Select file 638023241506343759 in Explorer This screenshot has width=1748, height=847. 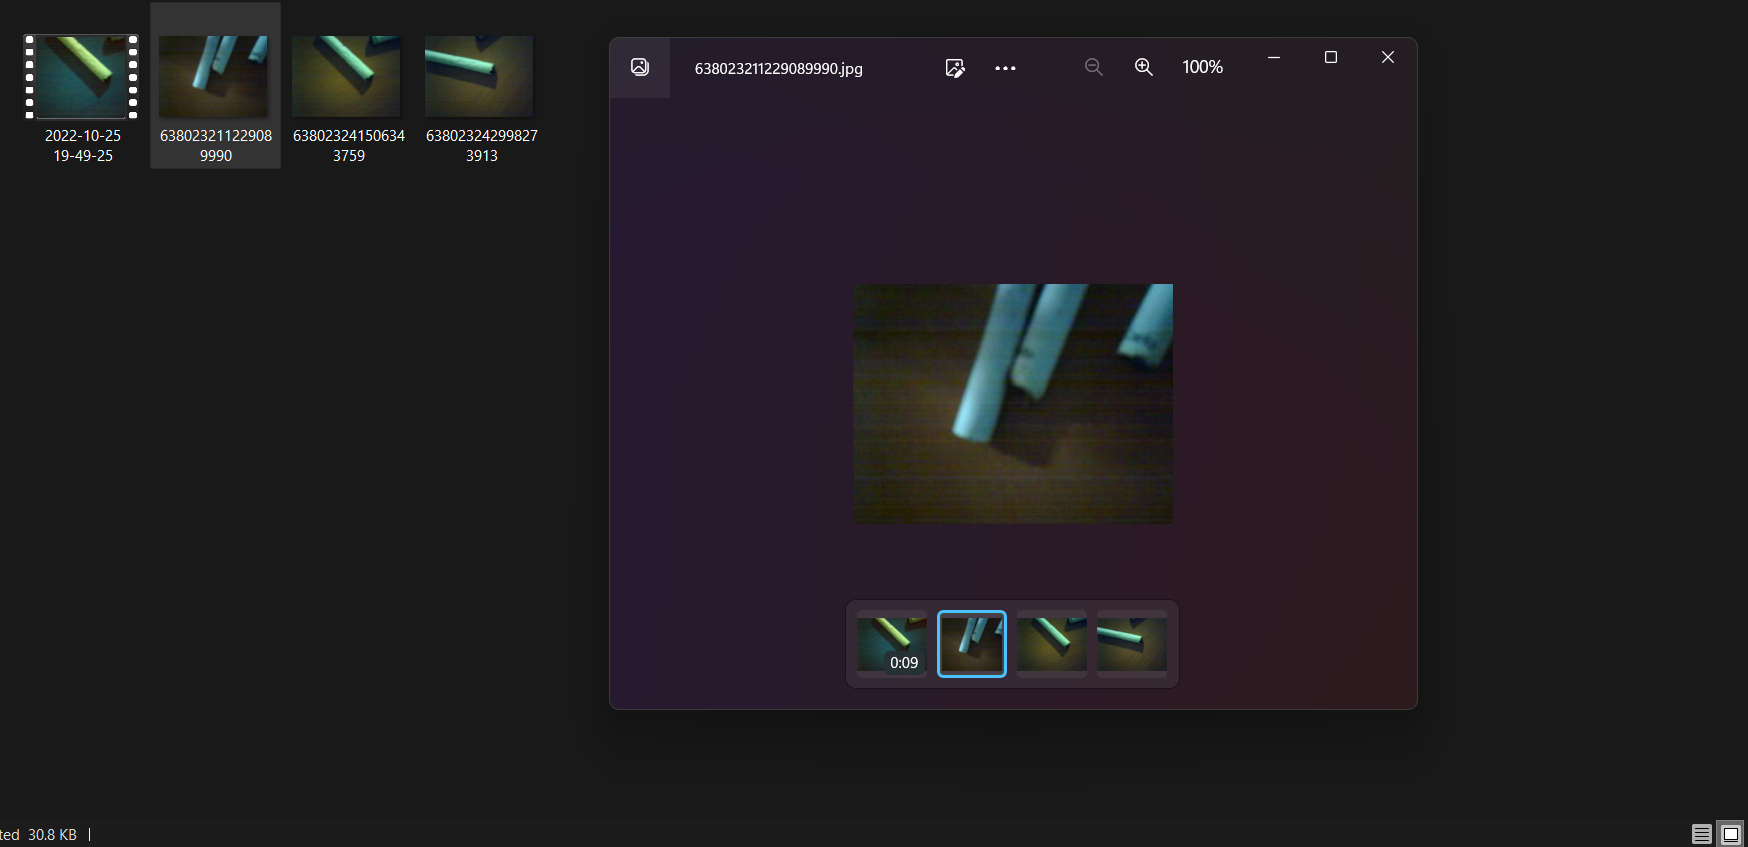pyautogui.click(x=348, y=86)
